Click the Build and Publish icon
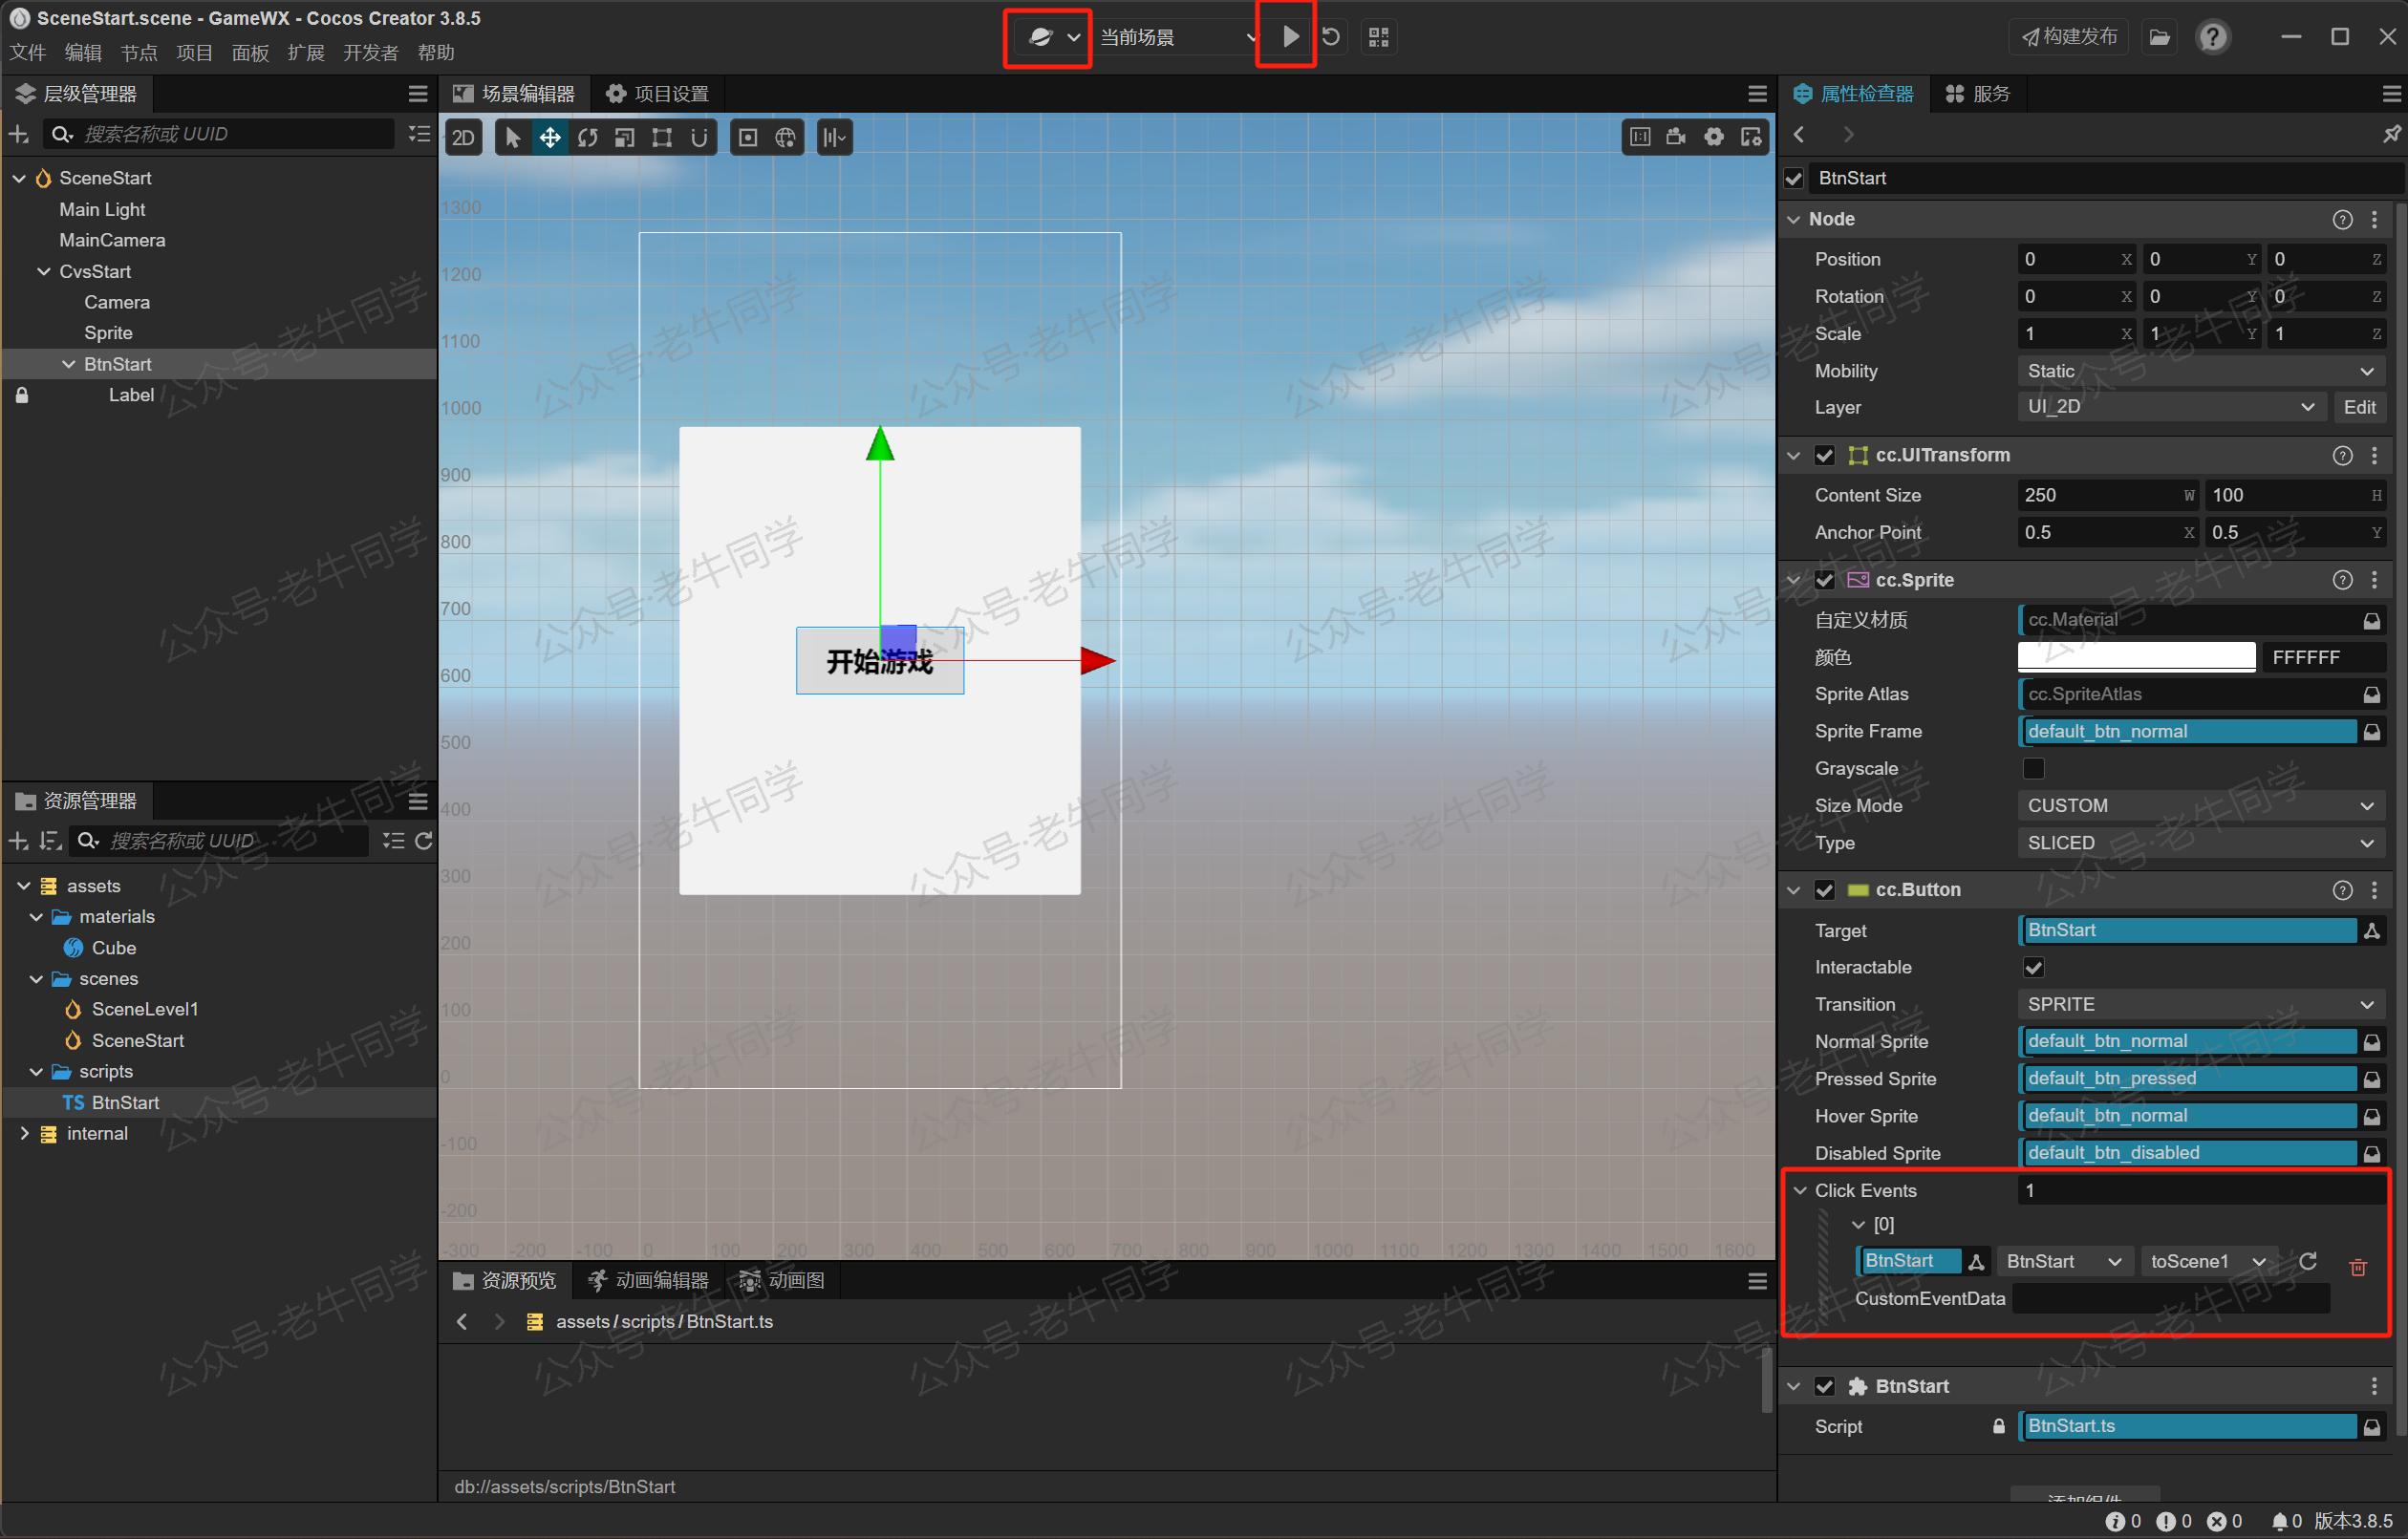 [2064, 37]
